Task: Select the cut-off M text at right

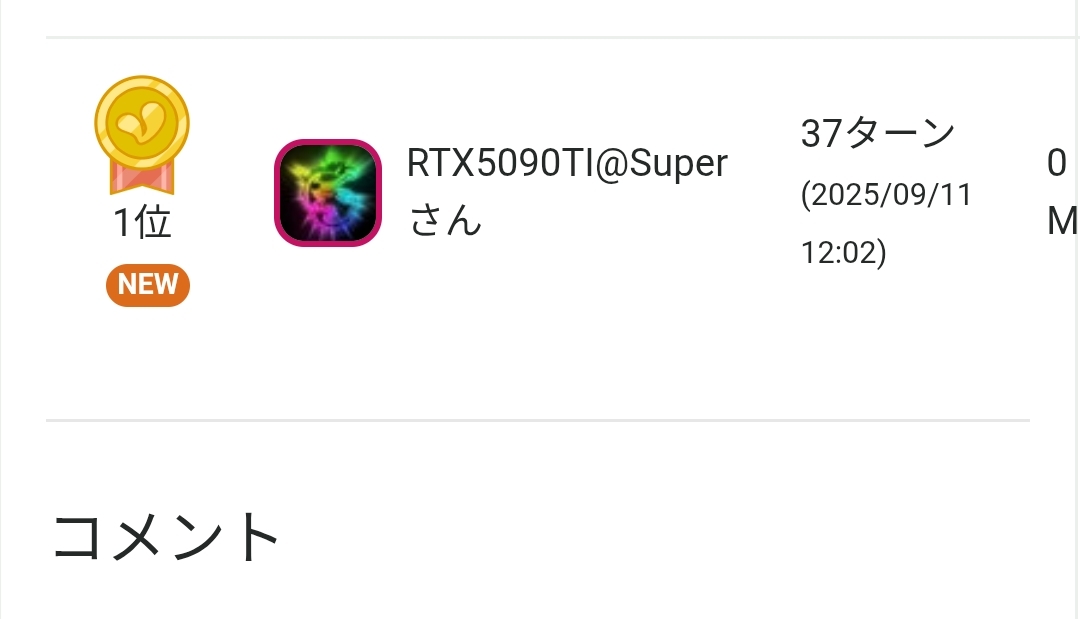Action: 1063,222
